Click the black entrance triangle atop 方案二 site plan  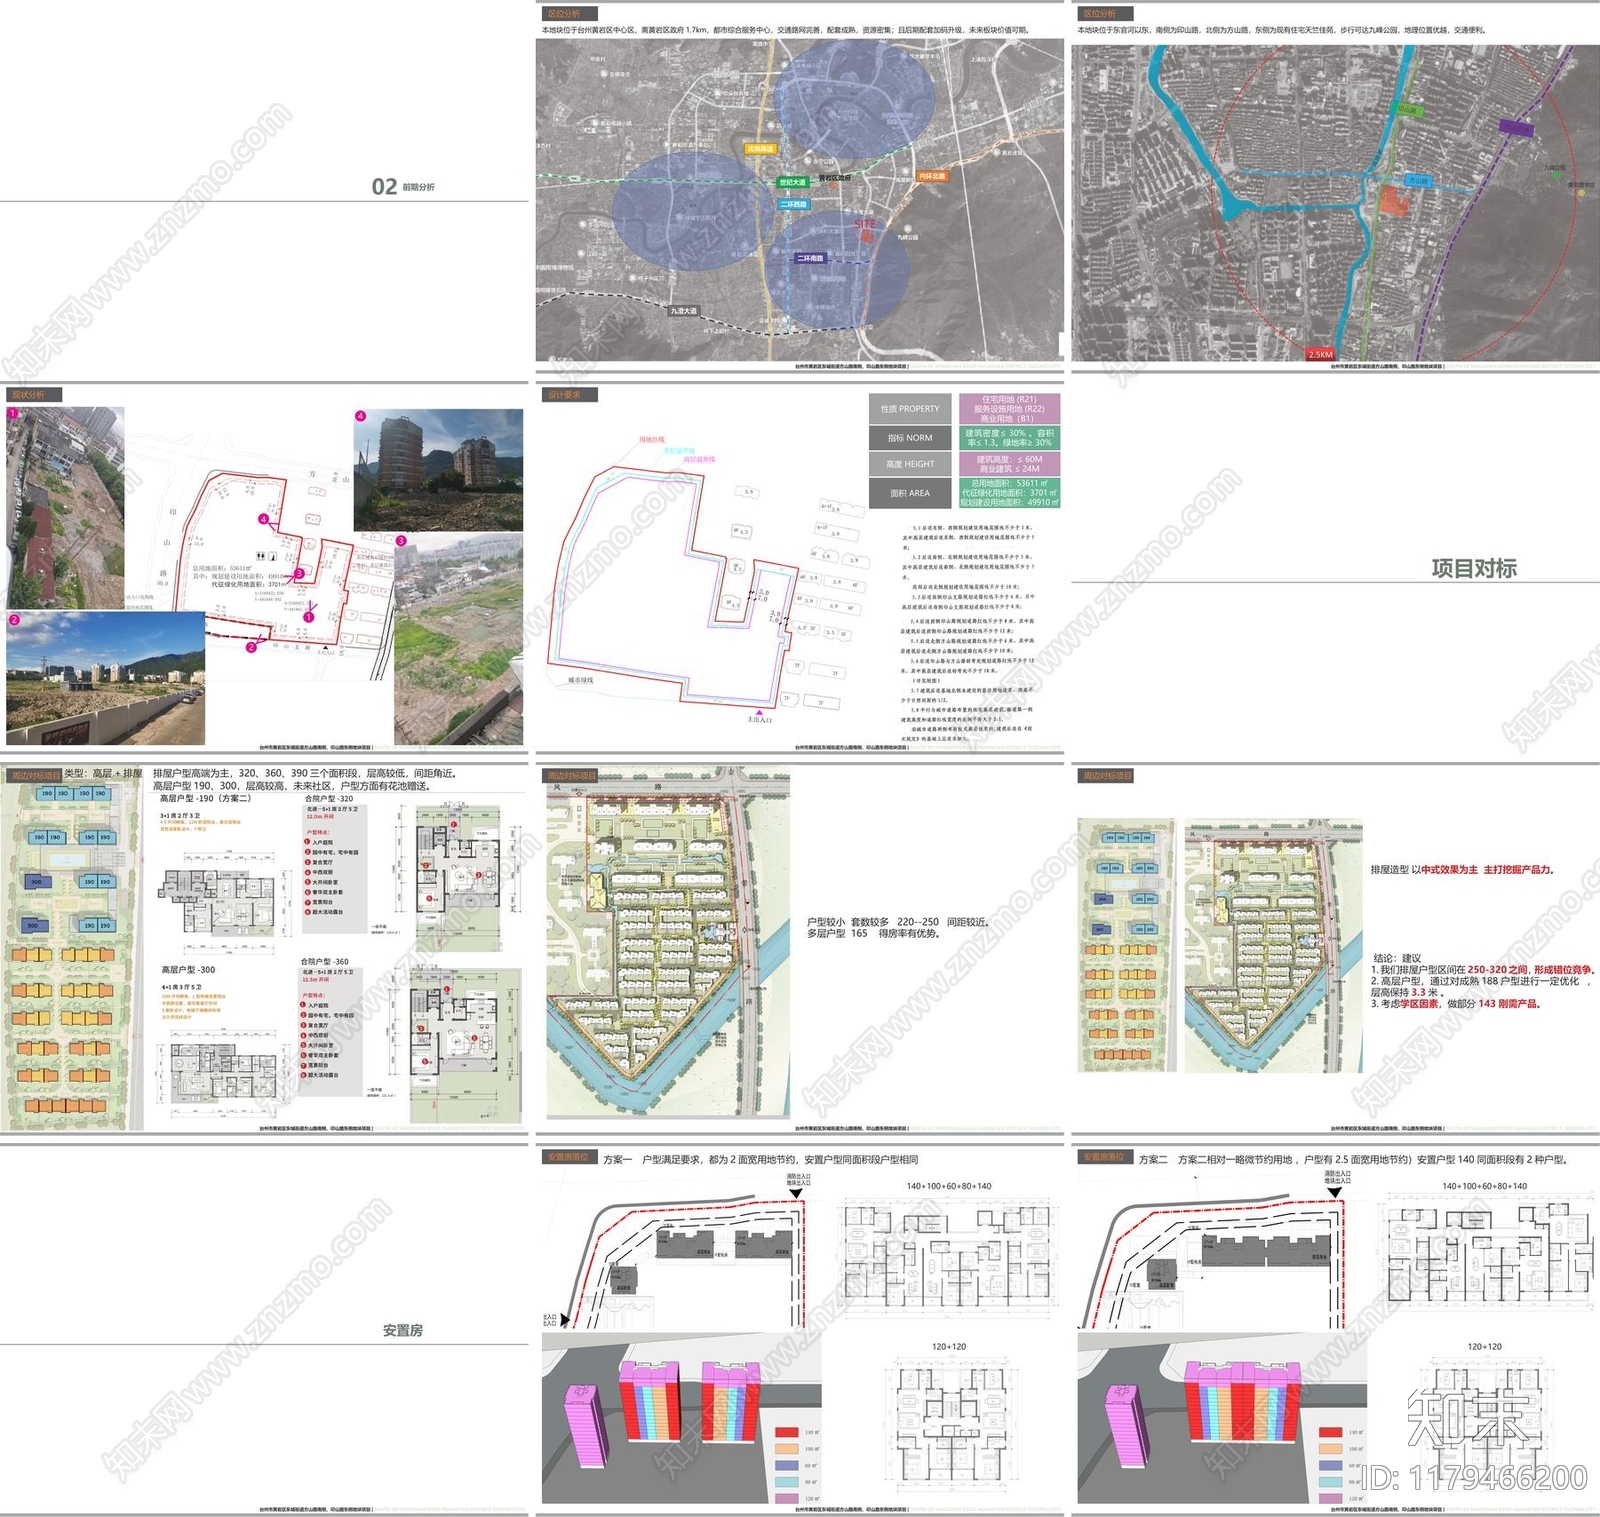(1336, 1193)
